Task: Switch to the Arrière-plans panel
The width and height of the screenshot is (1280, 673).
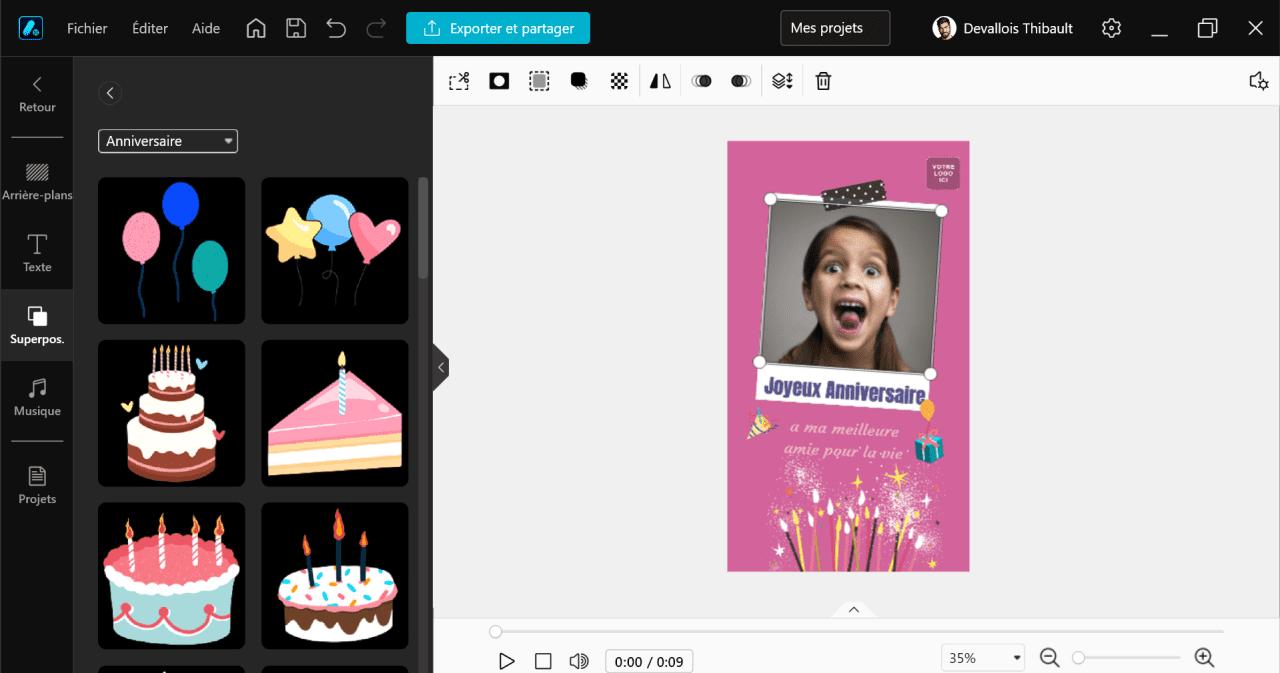Action: tap(37, 178)
